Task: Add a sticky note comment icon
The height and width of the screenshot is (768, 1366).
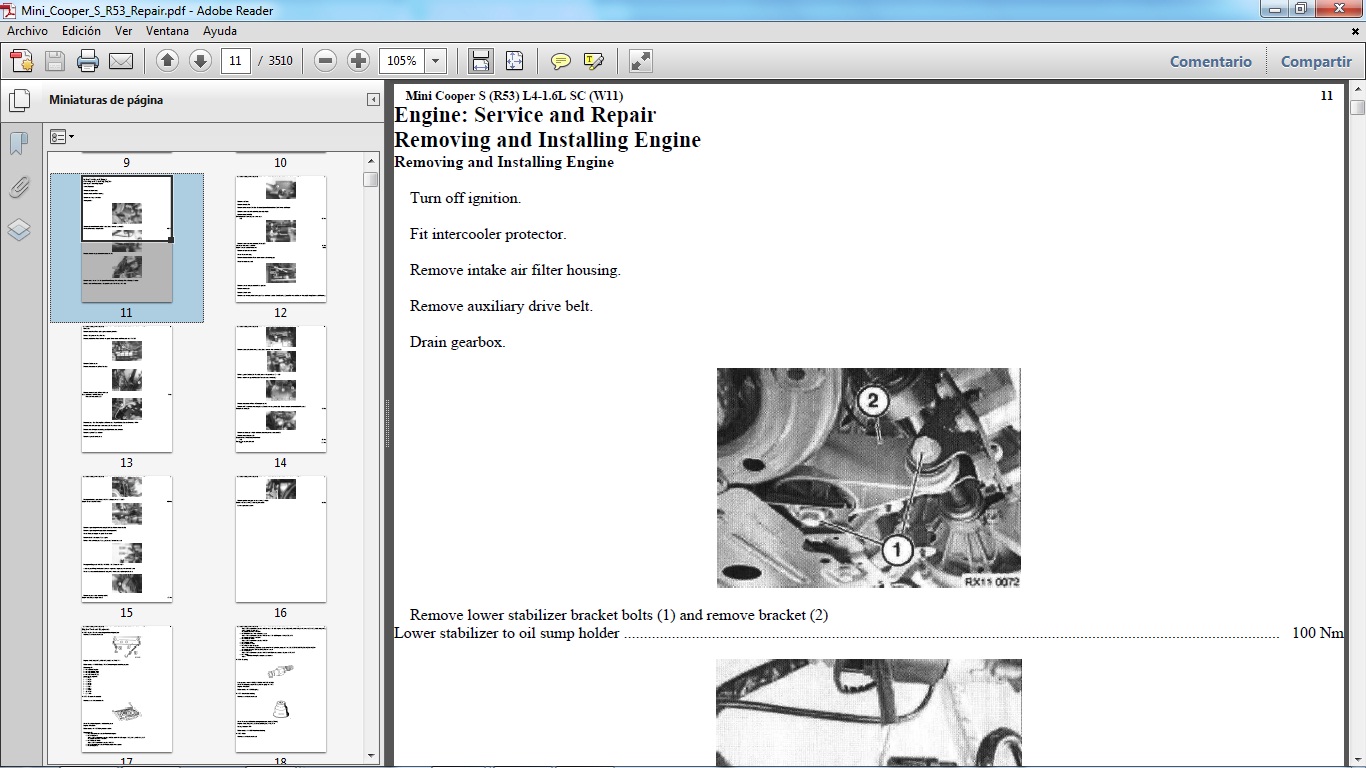Action: pyautogui.click(x=561, y=61)
